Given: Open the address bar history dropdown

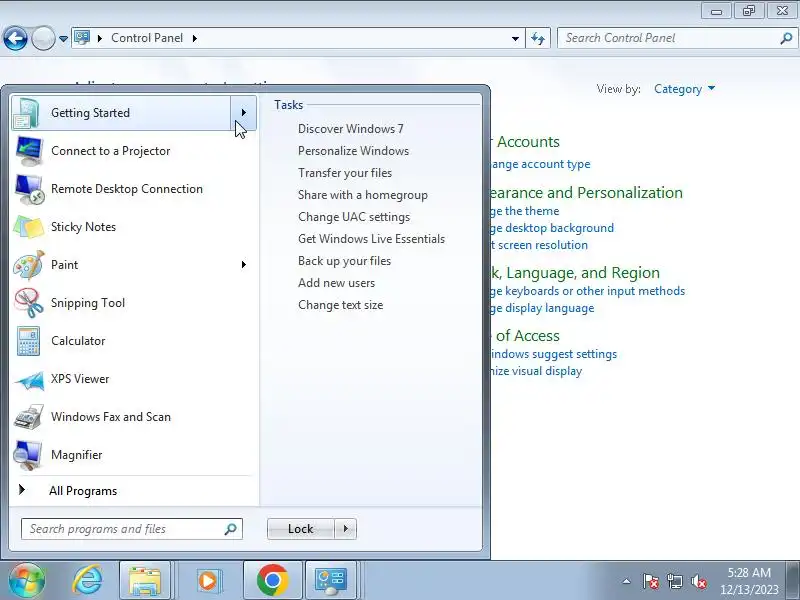Looking at the screenshot, I should (515, 38).
